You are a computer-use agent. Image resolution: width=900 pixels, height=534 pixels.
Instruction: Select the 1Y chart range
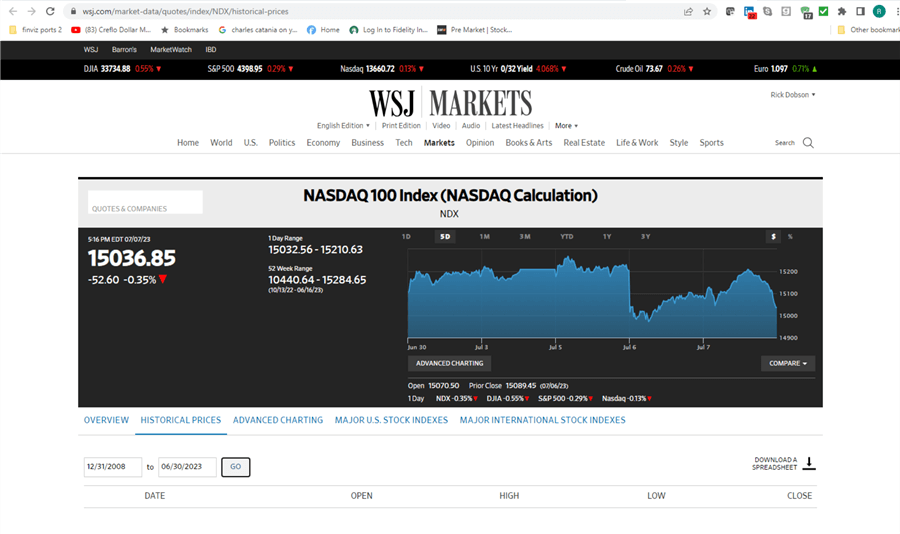pyautogui.click(x=607, y=237)
